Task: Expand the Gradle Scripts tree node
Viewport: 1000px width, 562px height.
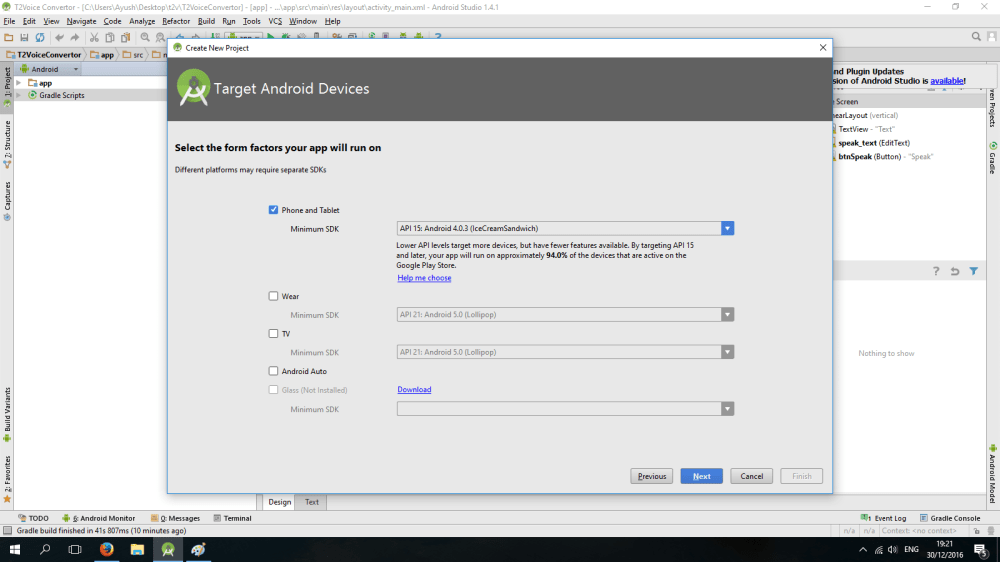Action: (x=19, y=95)
